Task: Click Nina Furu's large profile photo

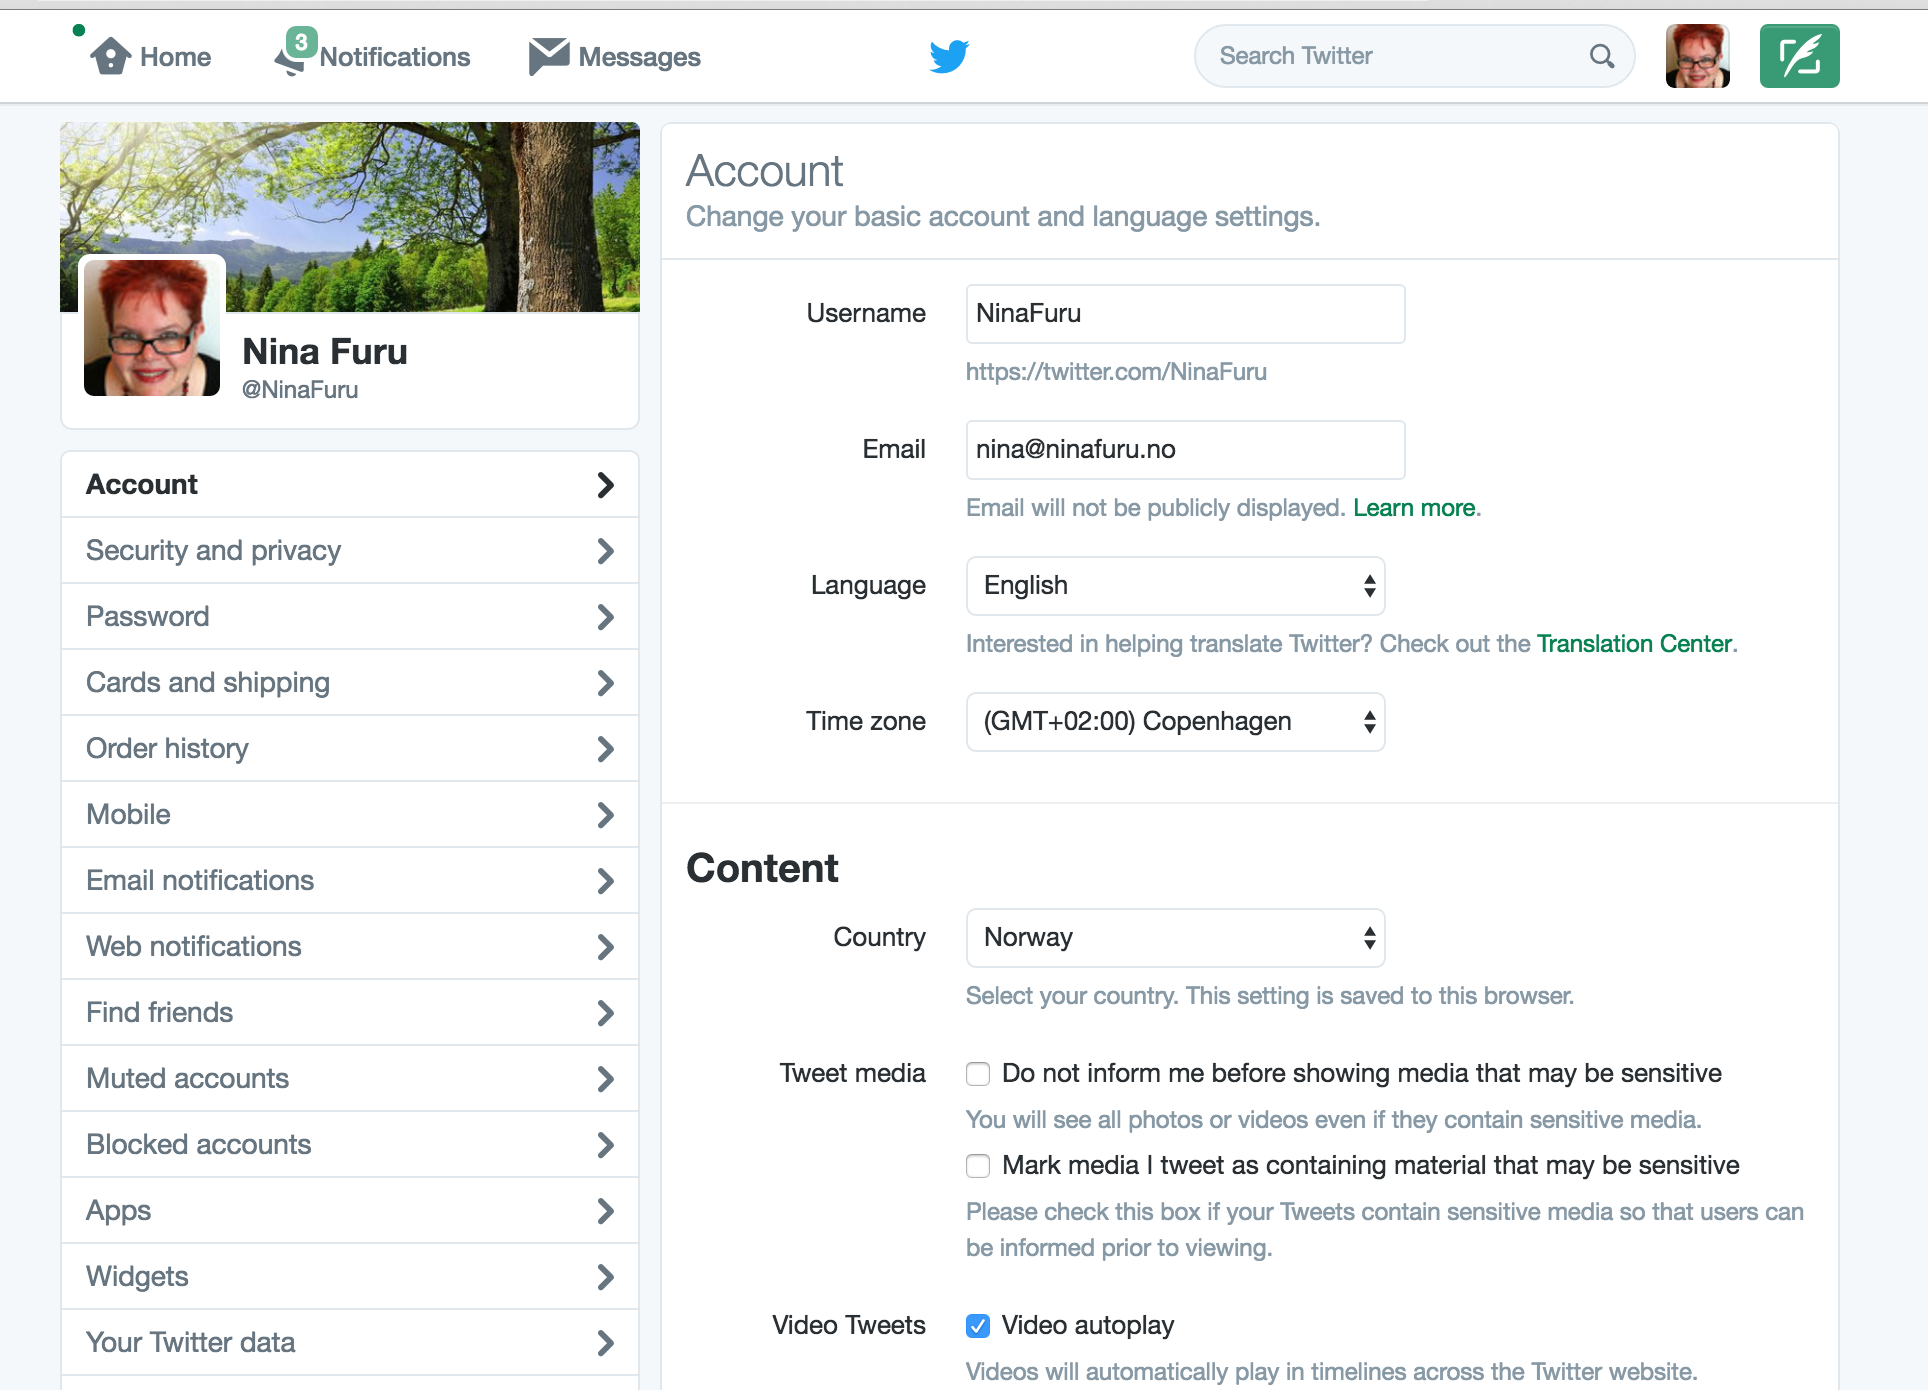Action: tap(152, 327)
